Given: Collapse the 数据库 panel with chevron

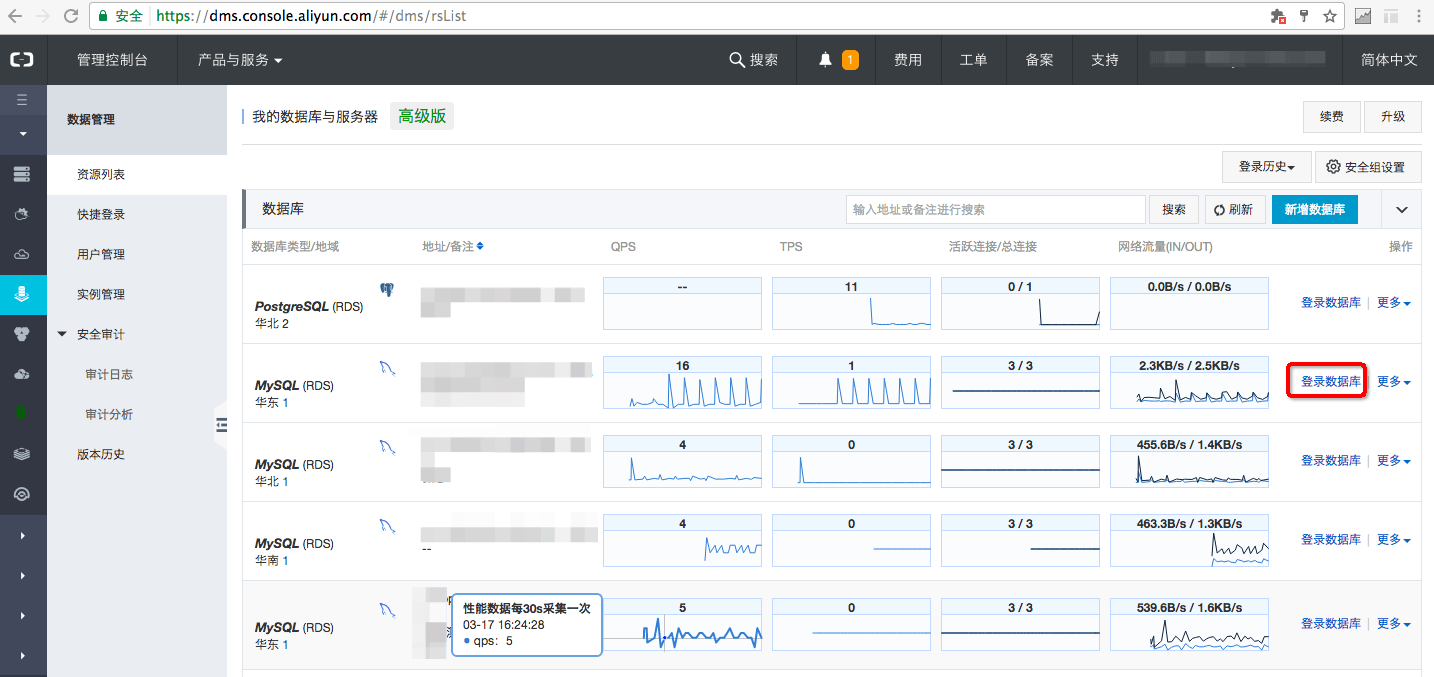Looking at the screenshot, I should 1402,210.
